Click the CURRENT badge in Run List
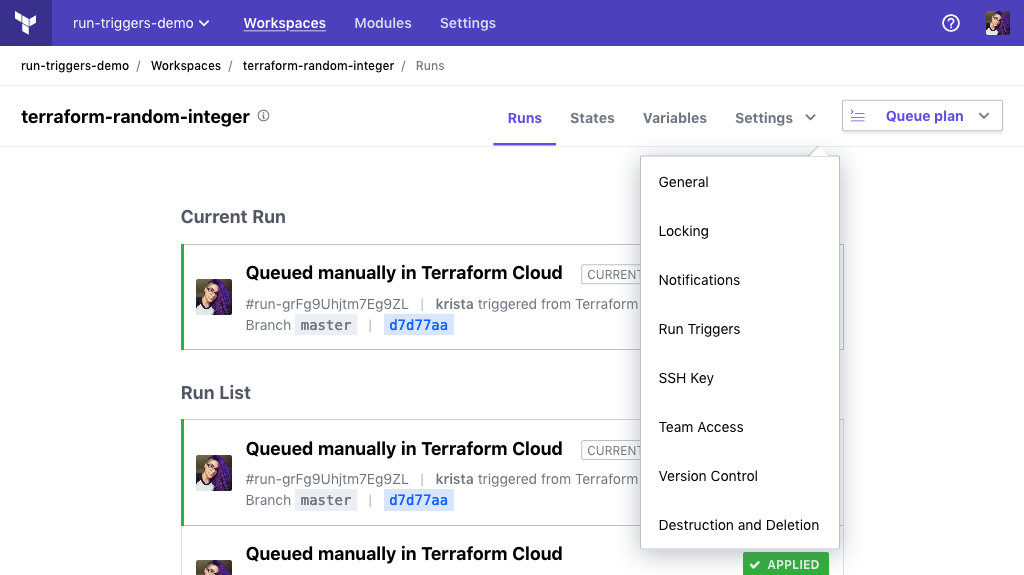The height and width of the screenshot is (575, 1024). [x=611, y=450]
